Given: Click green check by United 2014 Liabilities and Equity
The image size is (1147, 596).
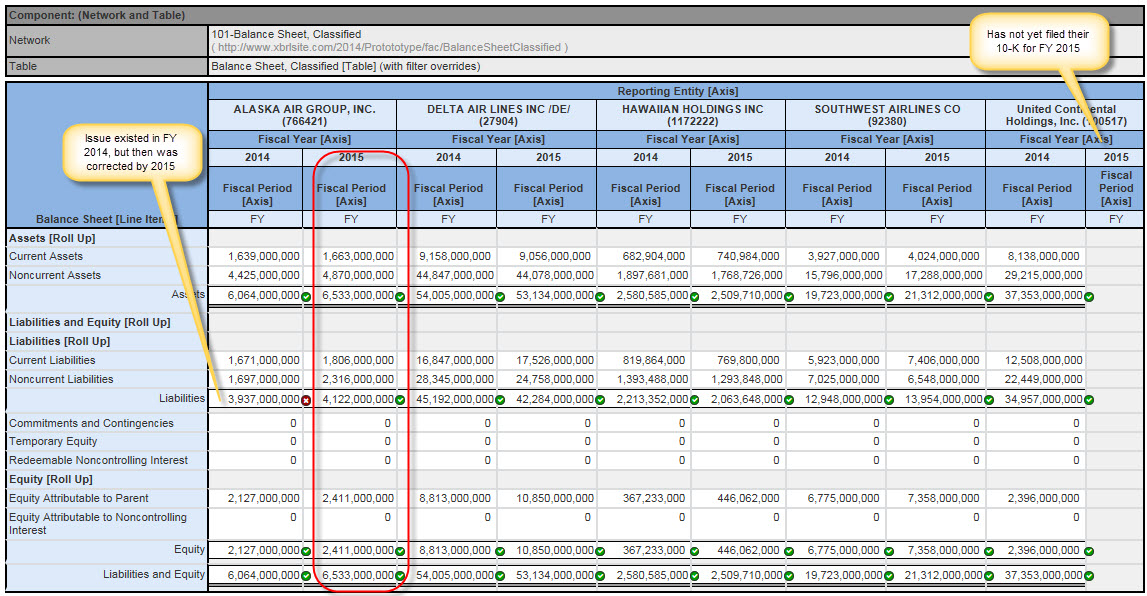Looking at the screenshot, I should (x=1089, y=575).
